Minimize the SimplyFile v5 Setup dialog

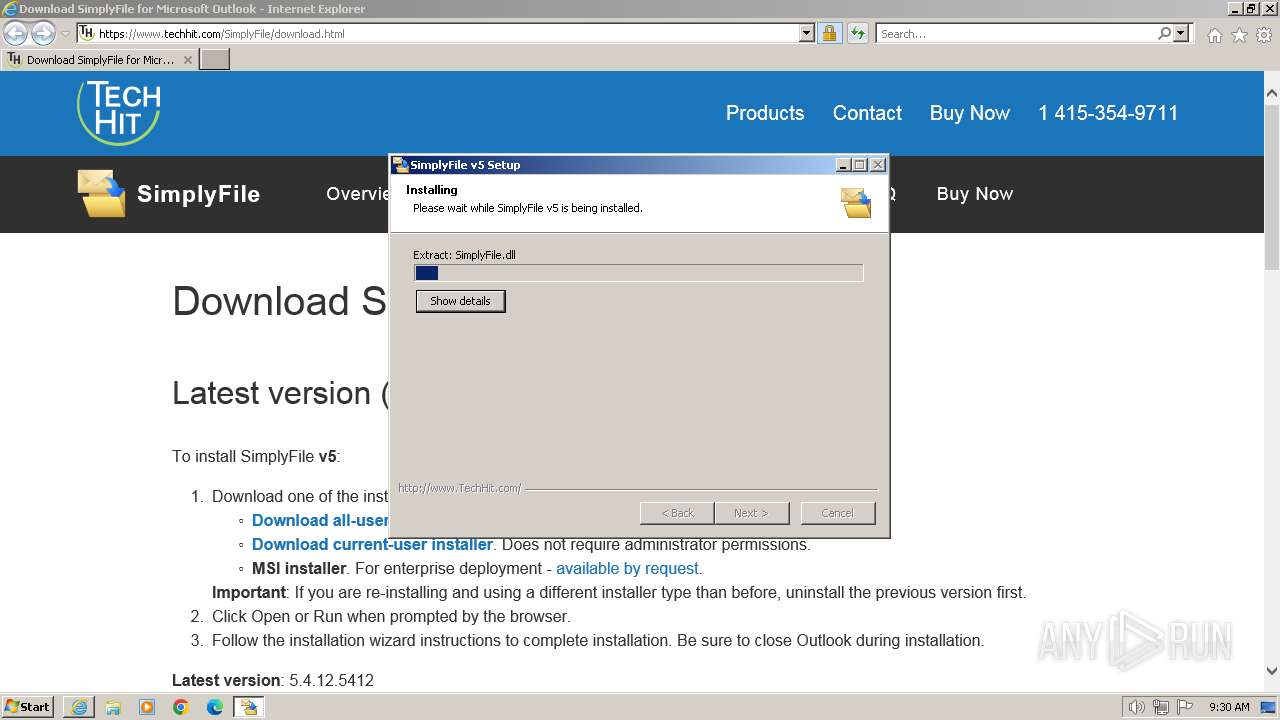click(843, 165)
